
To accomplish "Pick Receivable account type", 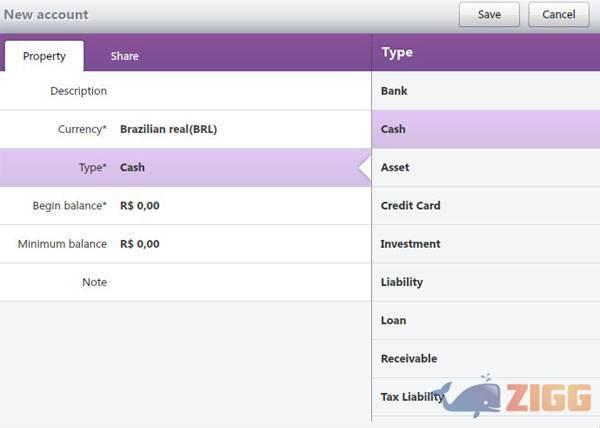I will [485, 358].
